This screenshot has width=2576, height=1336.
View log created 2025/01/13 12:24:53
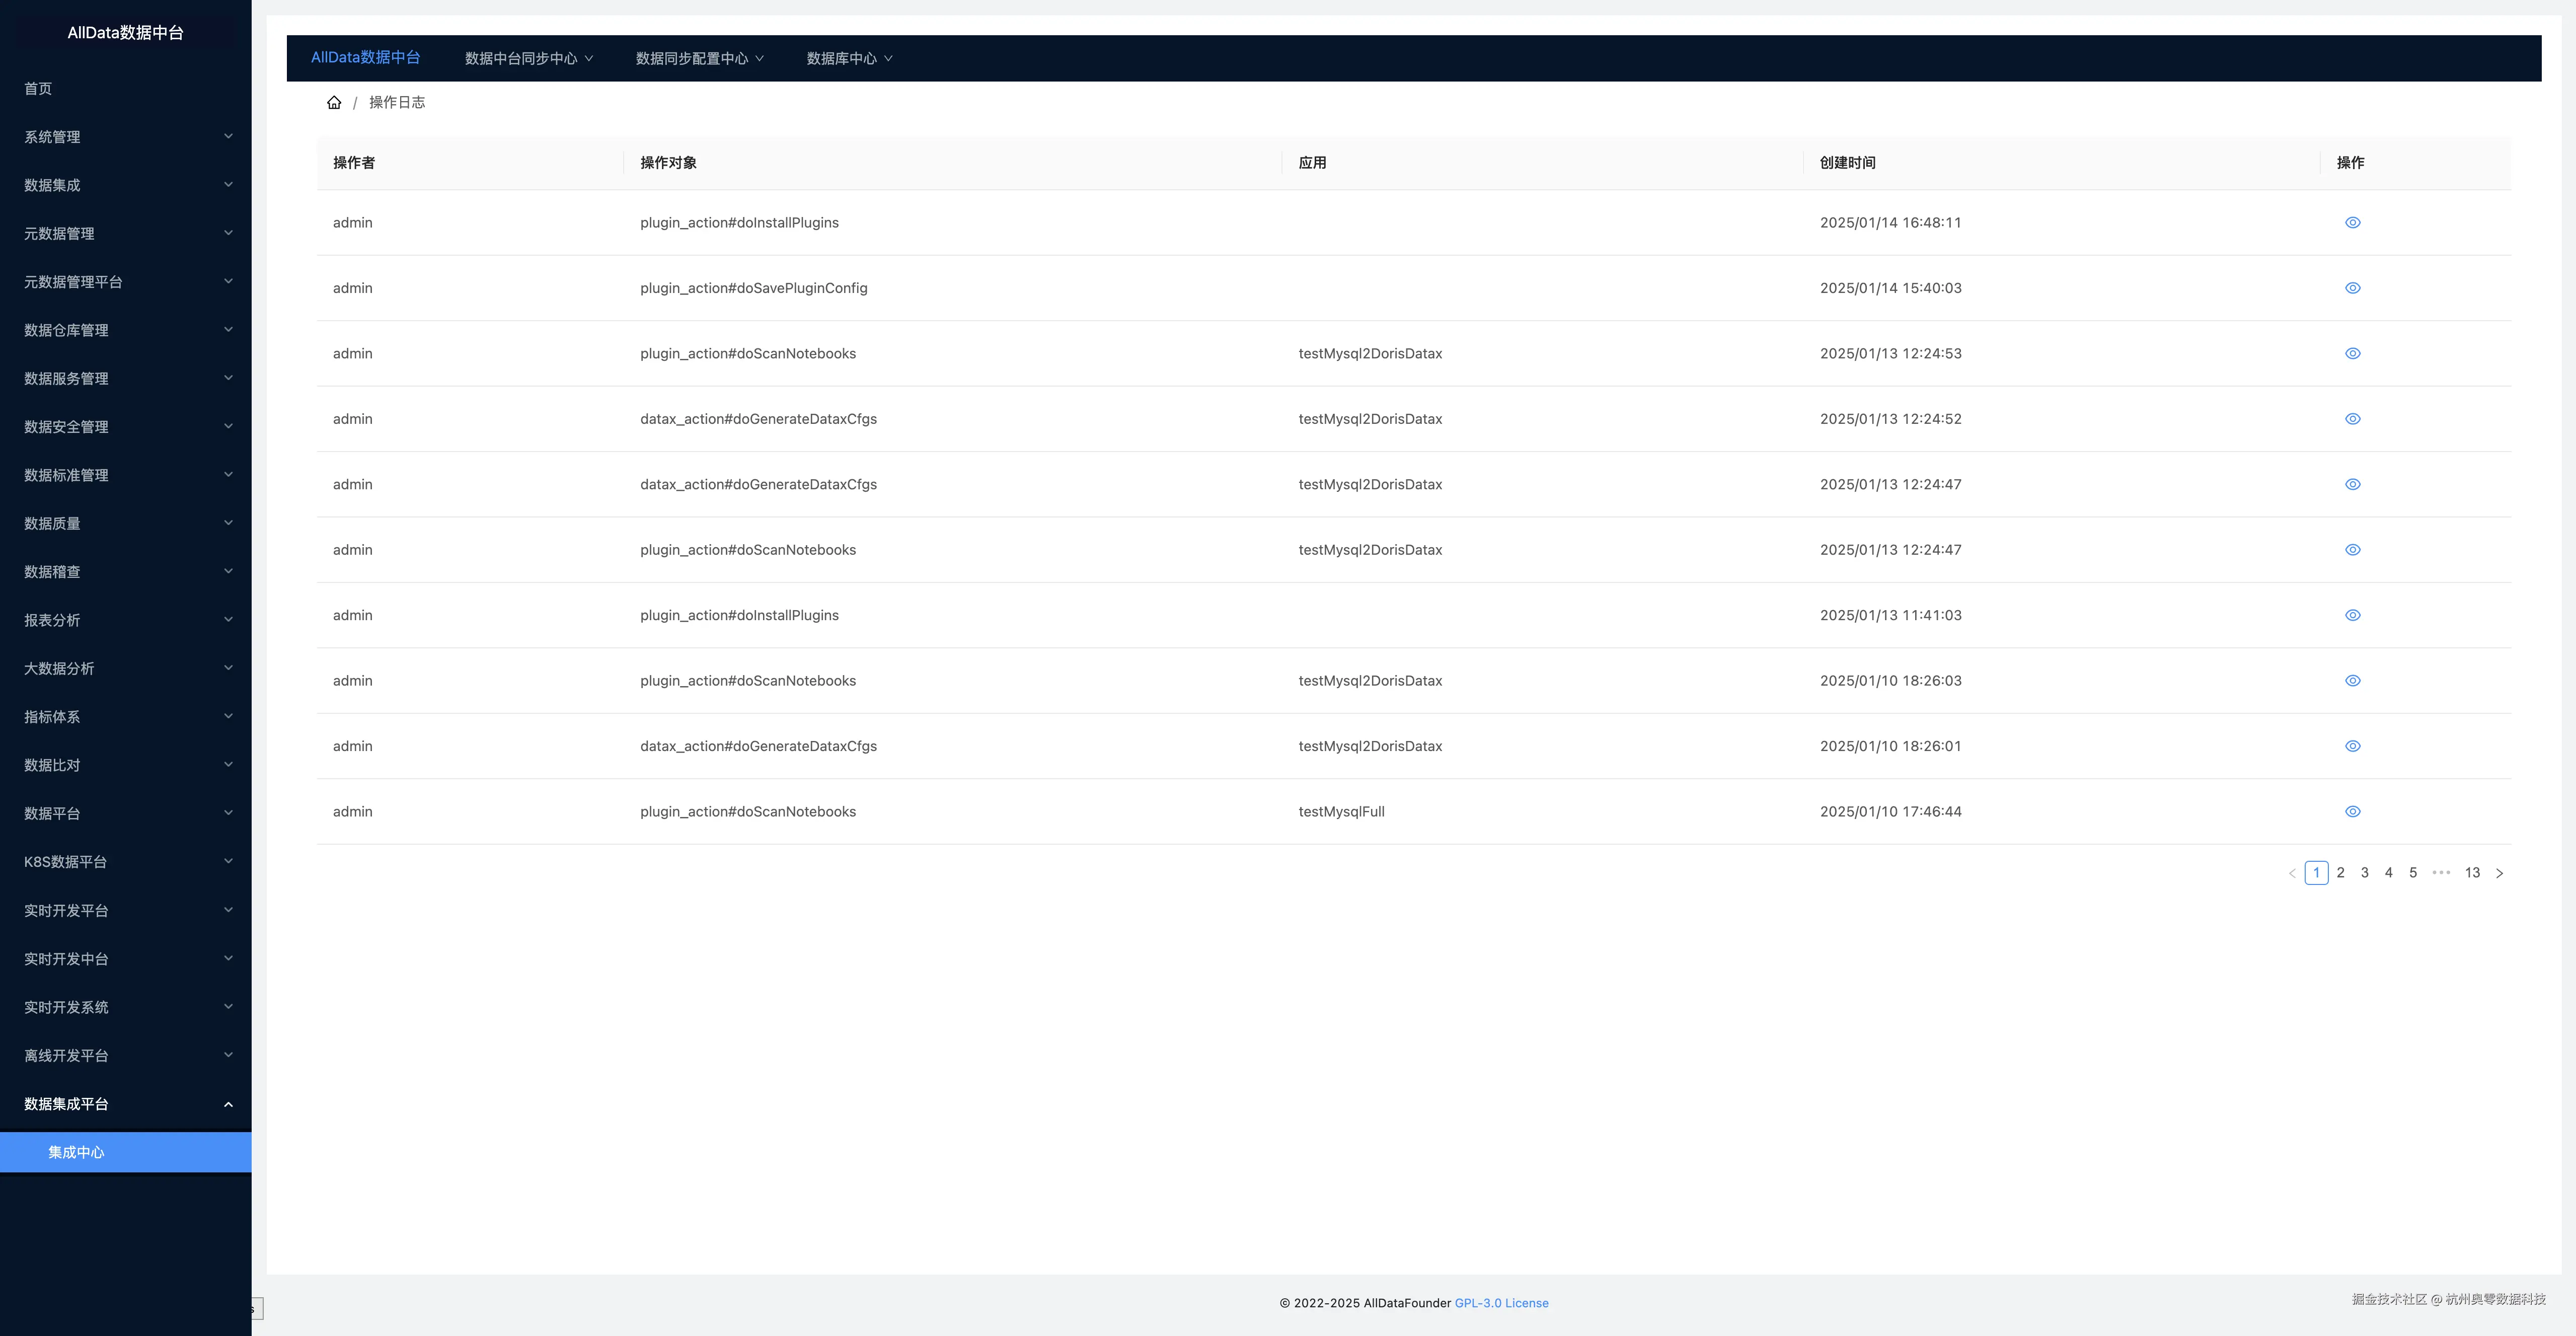tap(2352, 354)
